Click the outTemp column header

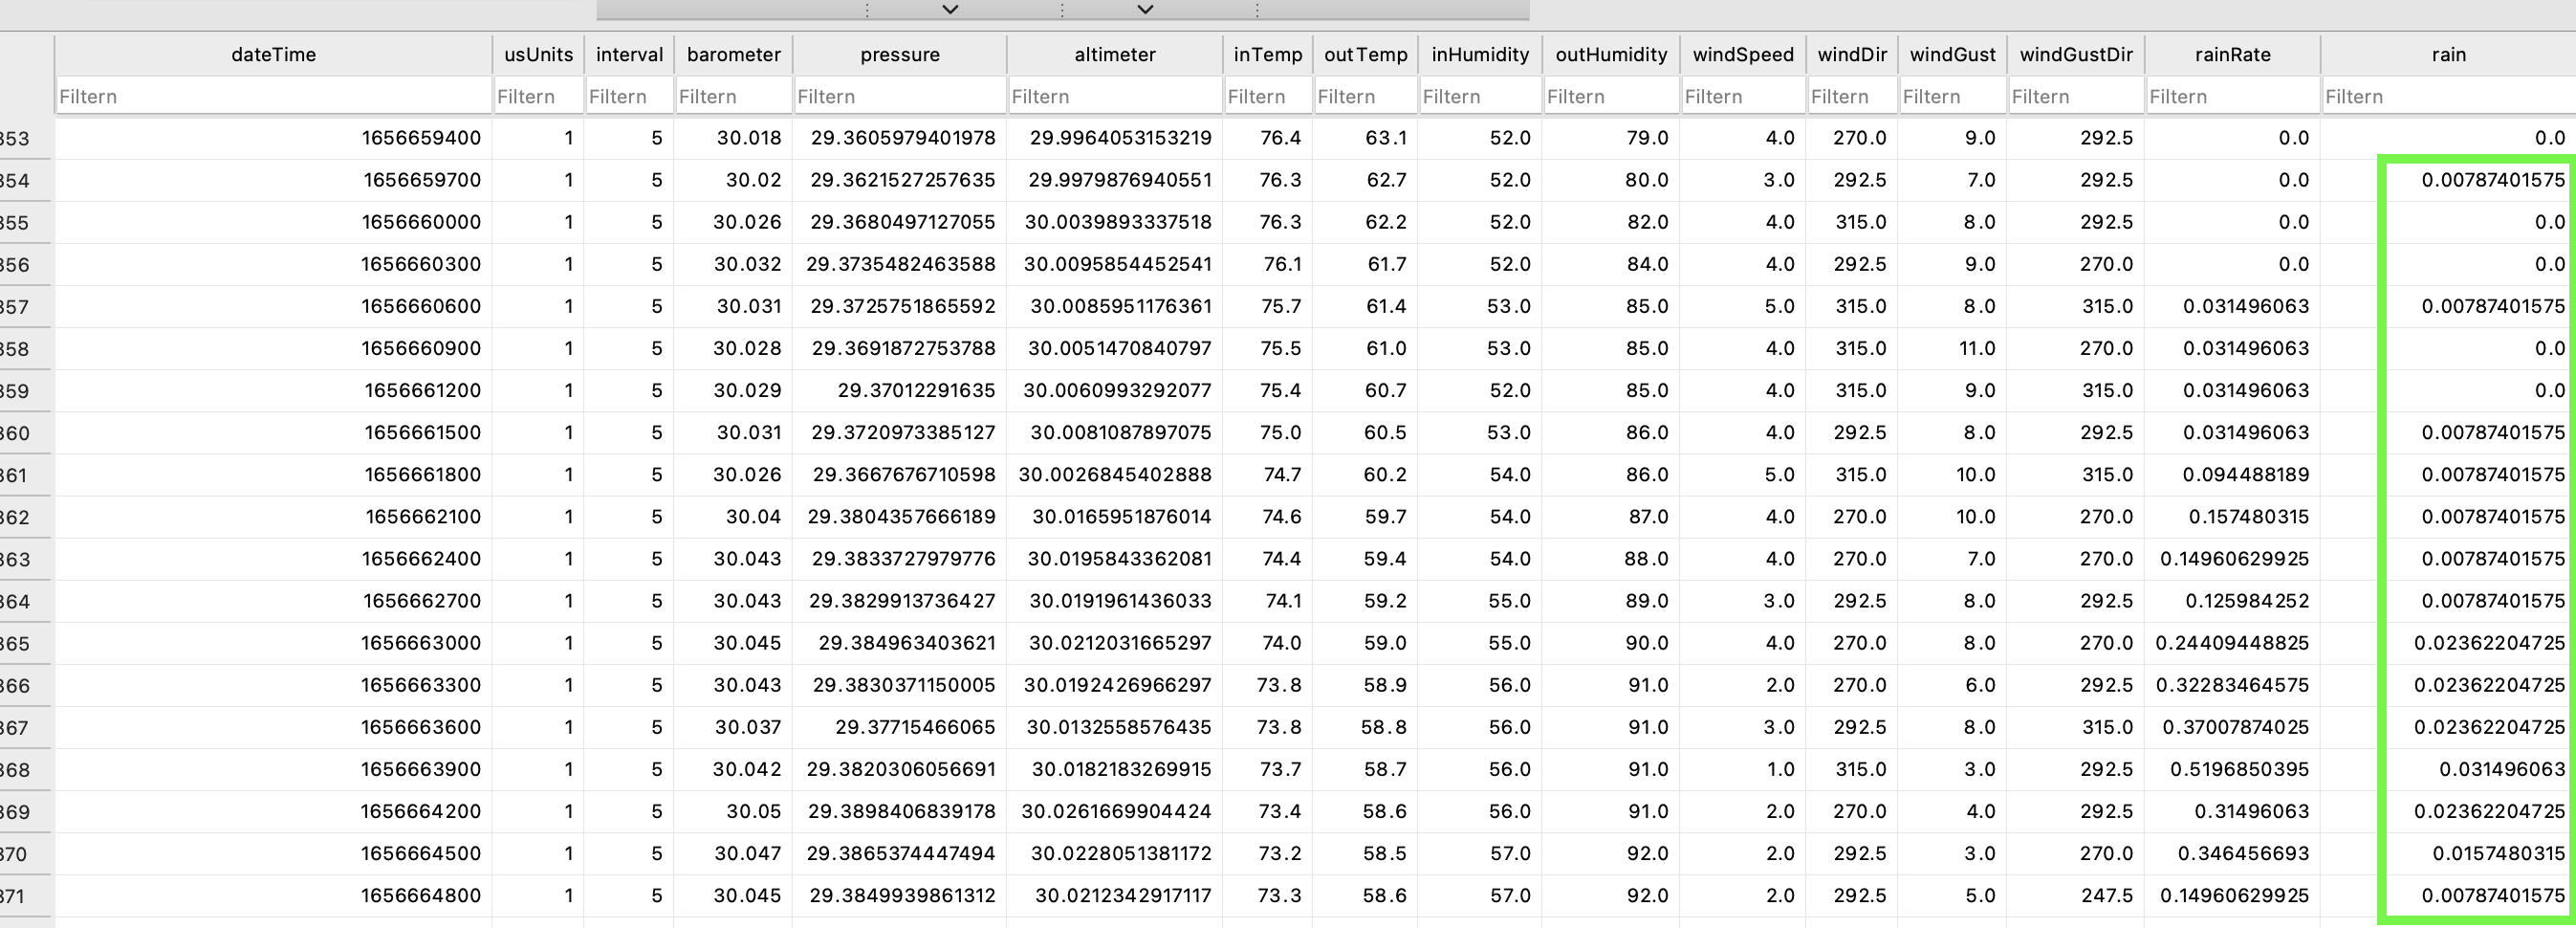(1365, 54)
